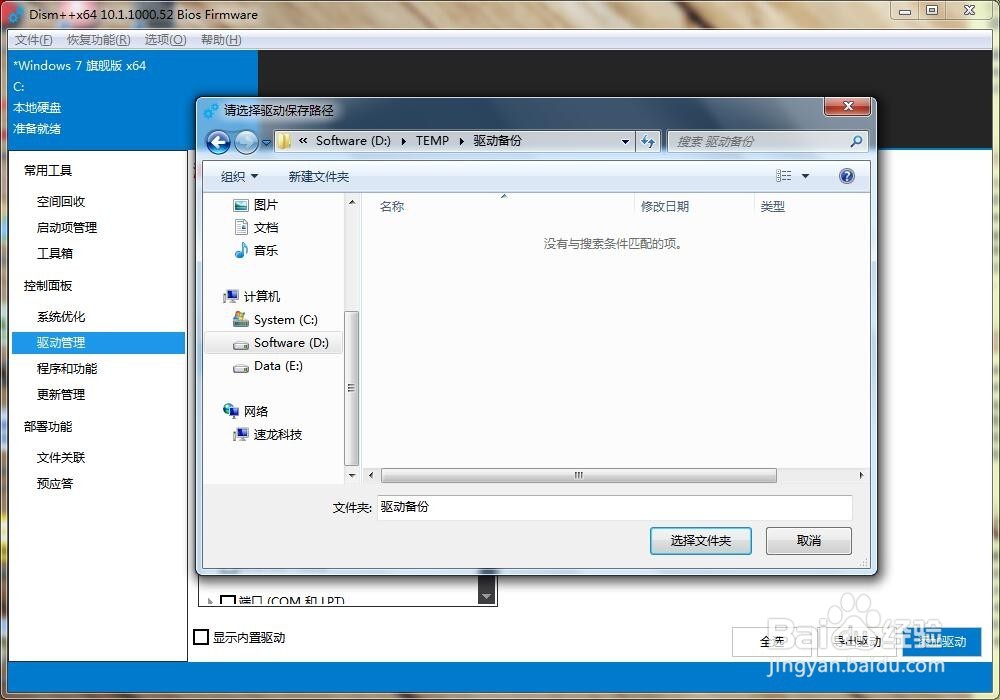Click the back navigation arrow in the dialog
Screen dimensions: 1000x700
(218, 141)
